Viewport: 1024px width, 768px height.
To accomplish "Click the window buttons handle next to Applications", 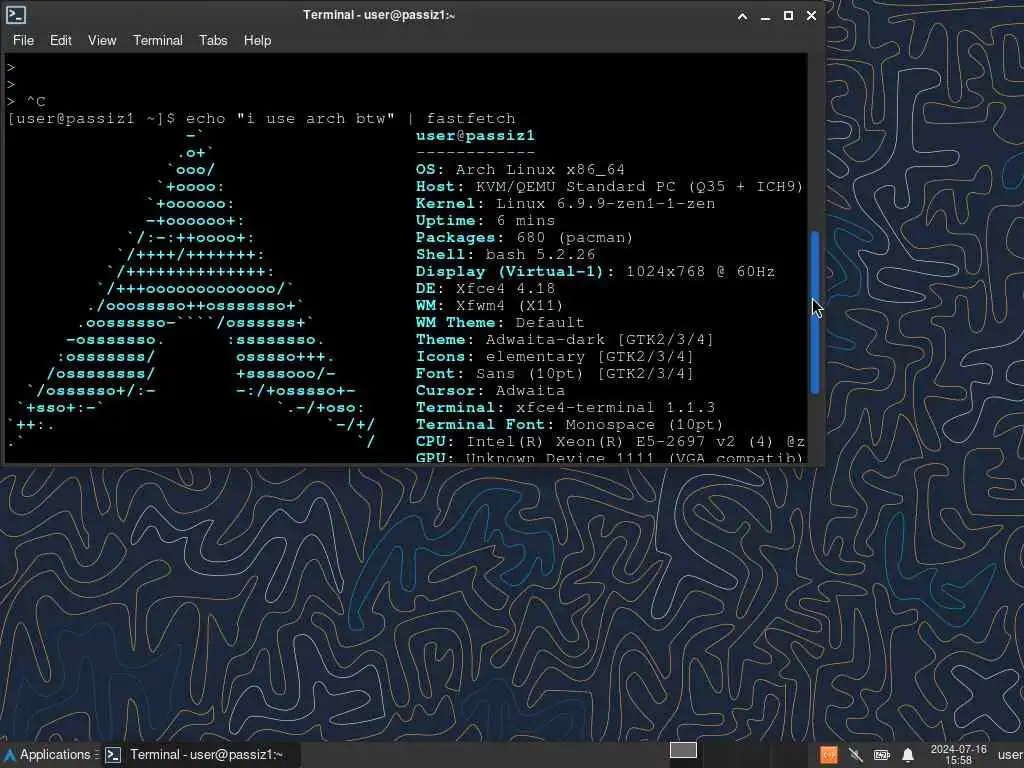I will (97, 755).
